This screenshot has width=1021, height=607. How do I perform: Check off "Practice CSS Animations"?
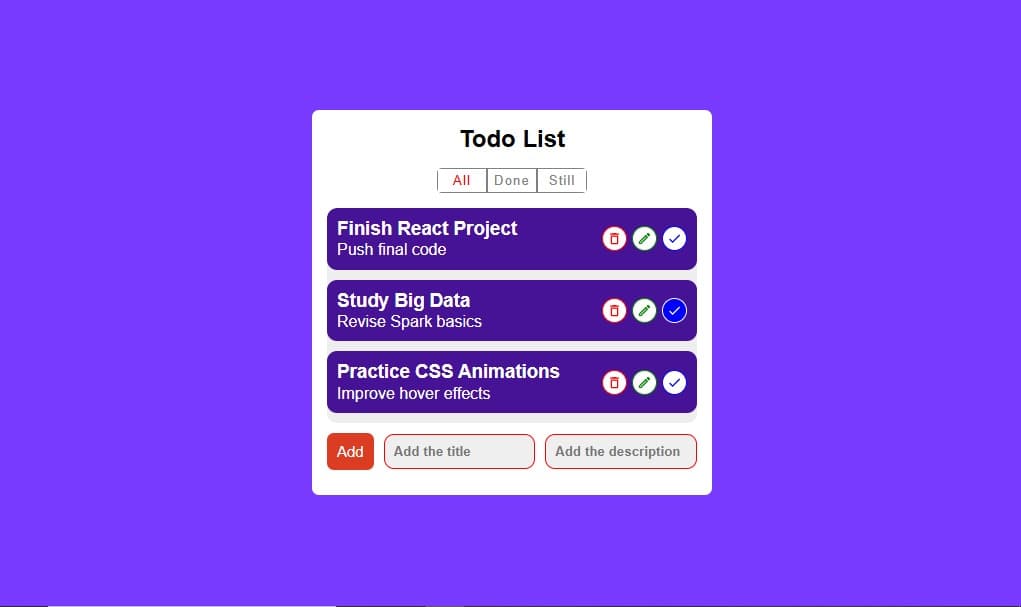coord(674,382)
